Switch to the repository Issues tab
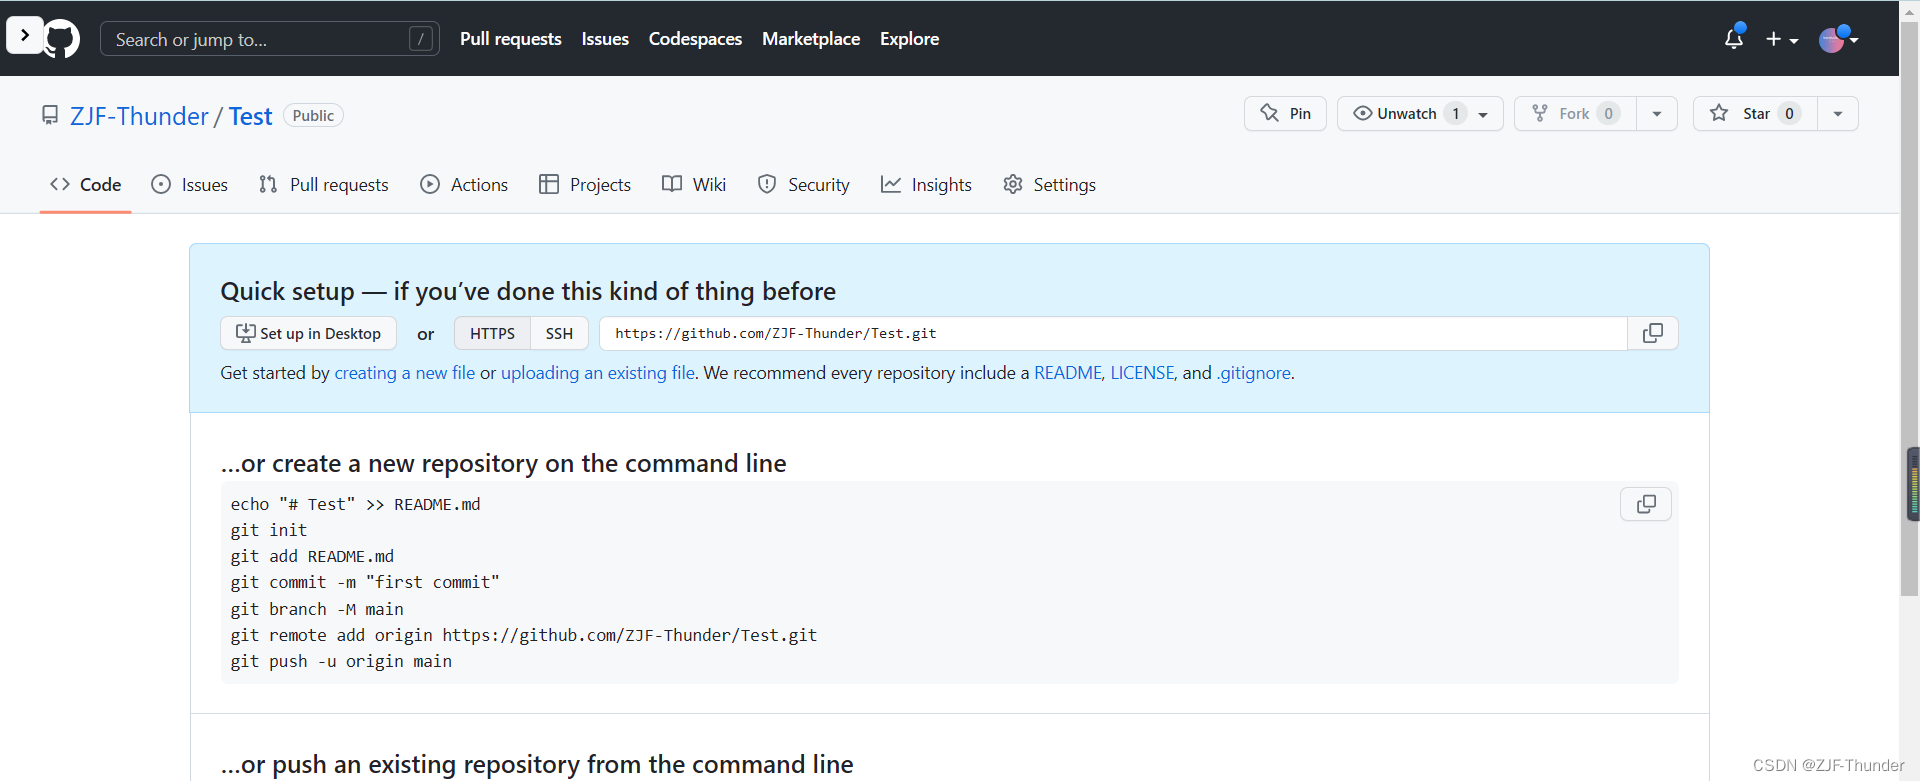1920x781 pixels. (190, 185)
